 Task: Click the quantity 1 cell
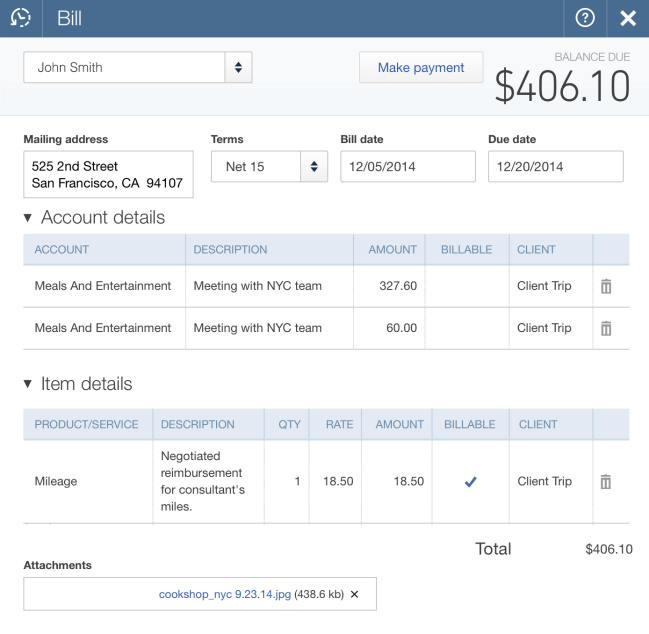click(x=287, y=481)
